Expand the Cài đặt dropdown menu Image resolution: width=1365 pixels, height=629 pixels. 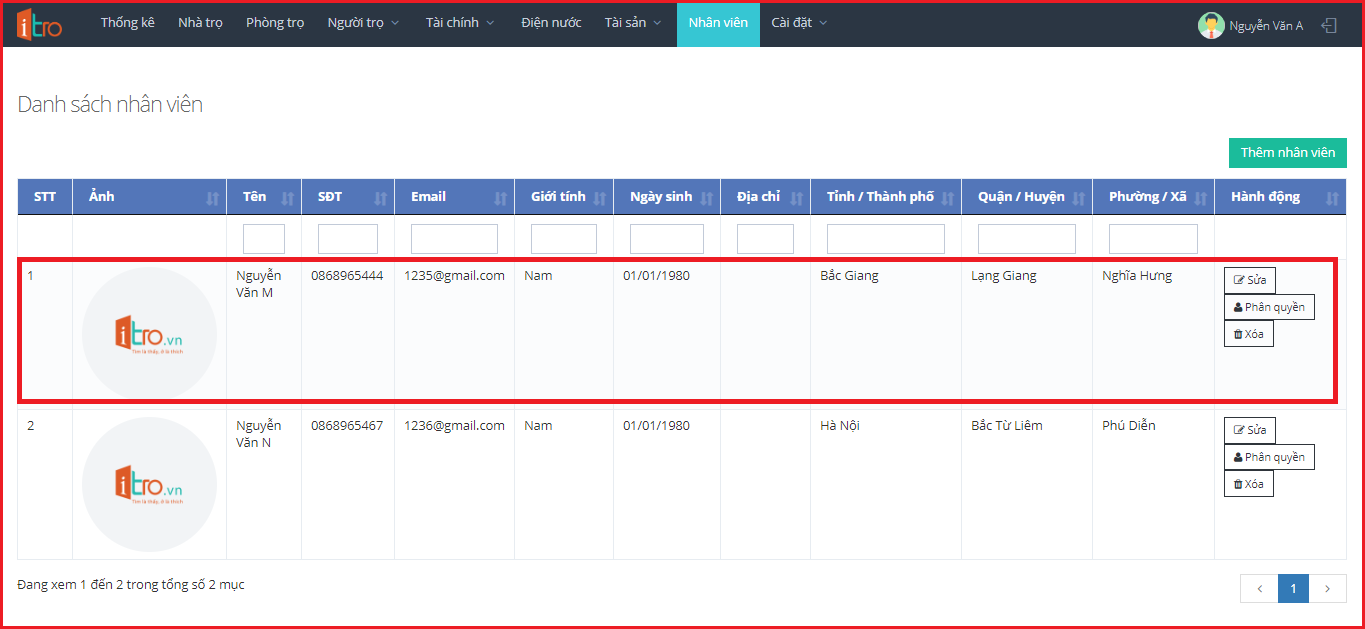click(799, 23)
